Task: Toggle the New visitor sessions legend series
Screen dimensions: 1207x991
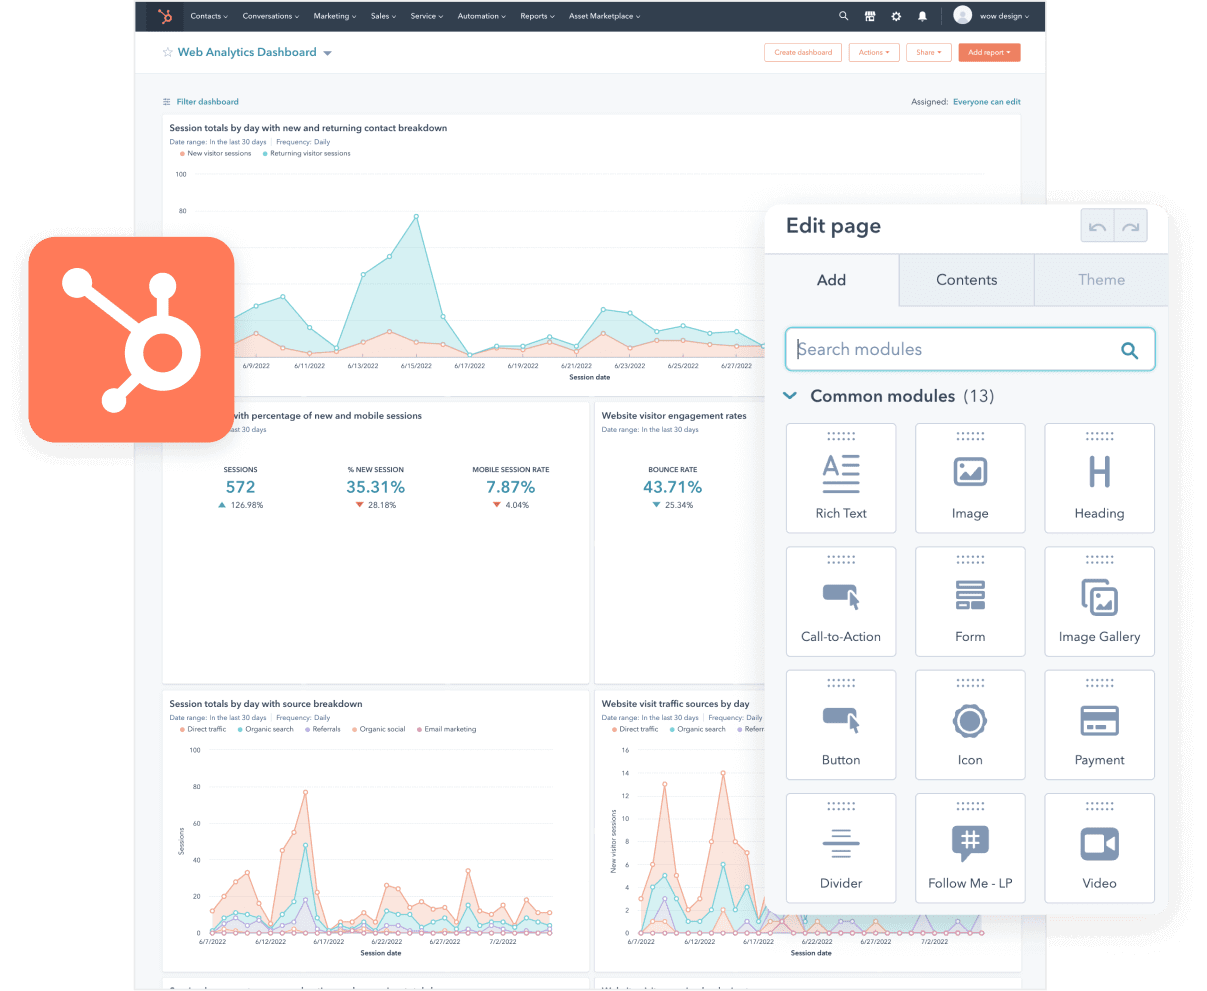Action: pos(216,154)
